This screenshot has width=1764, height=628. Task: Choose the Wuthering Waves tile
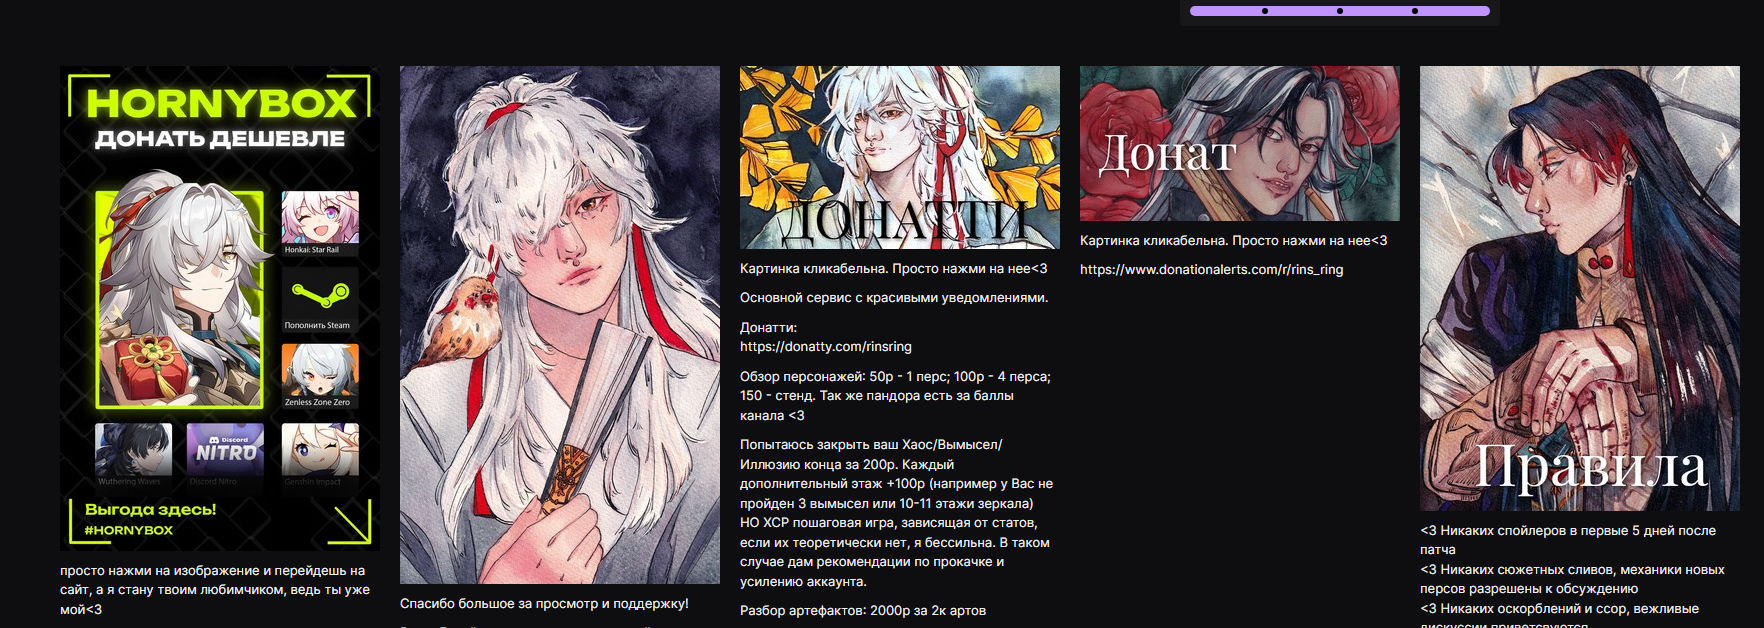(x=134, y=455)
